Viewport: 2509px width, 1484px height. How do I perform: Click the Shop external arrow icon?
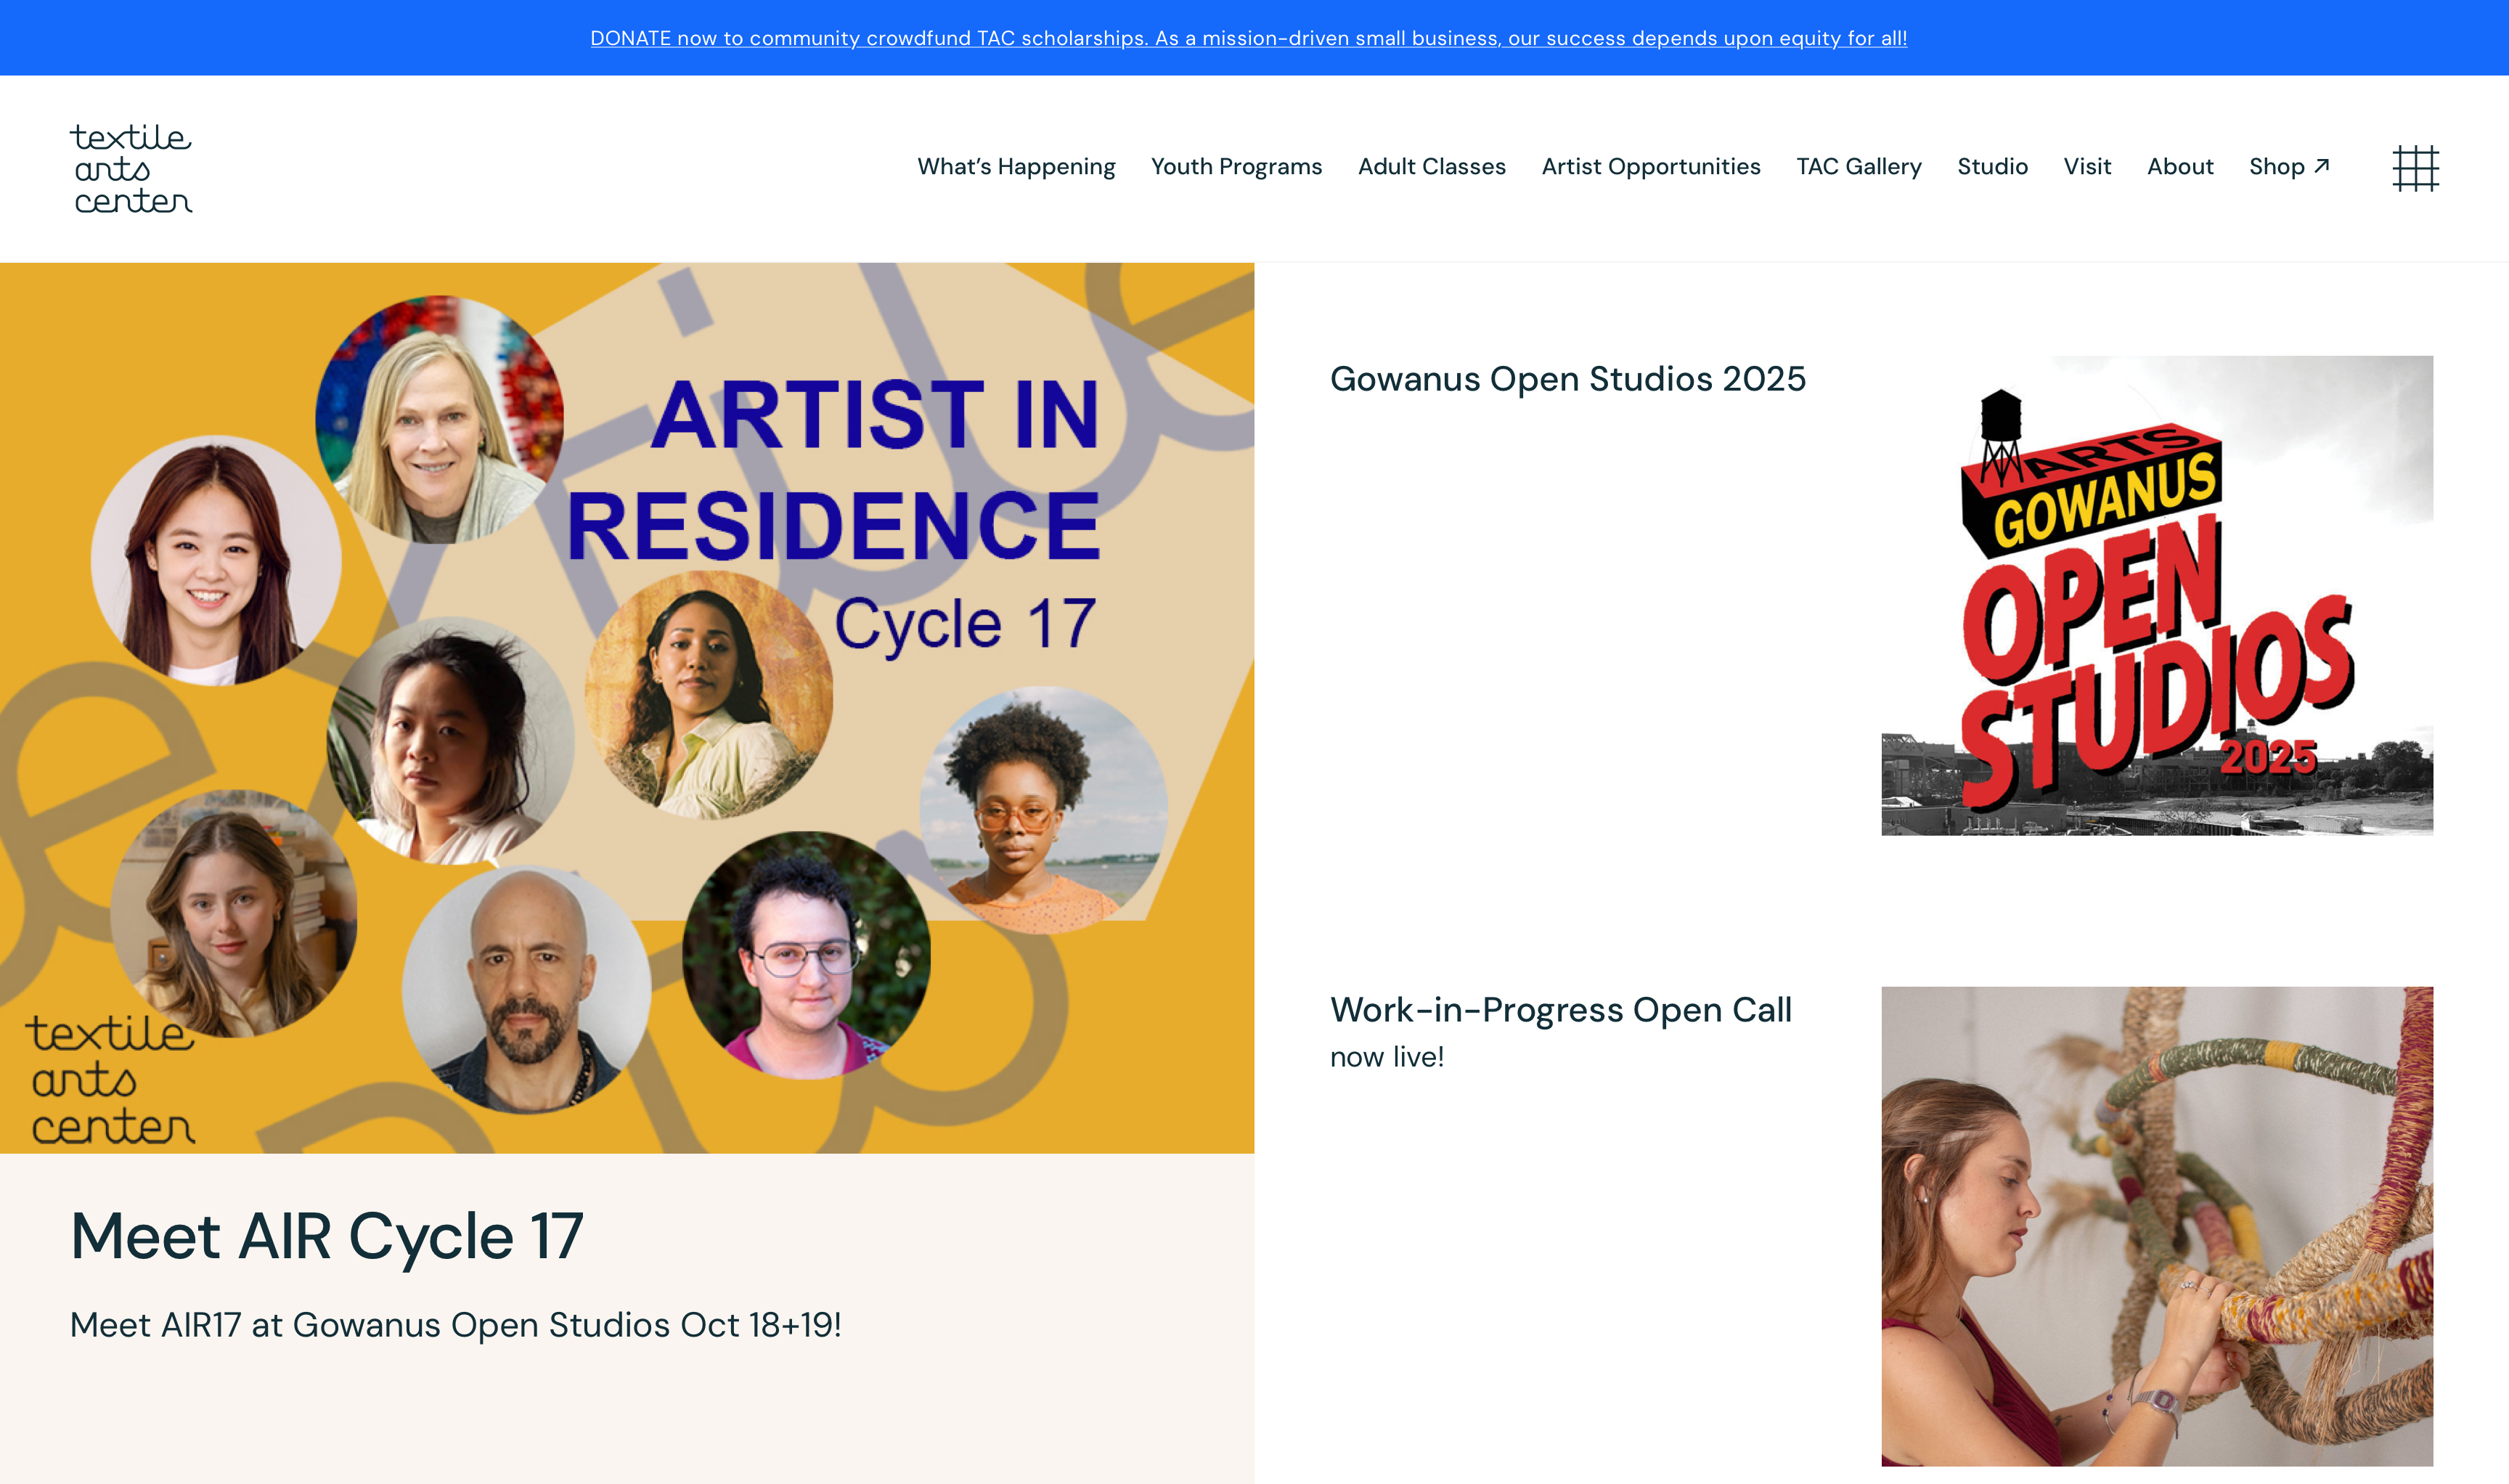pyautogui.click(x=2322, y=166)
